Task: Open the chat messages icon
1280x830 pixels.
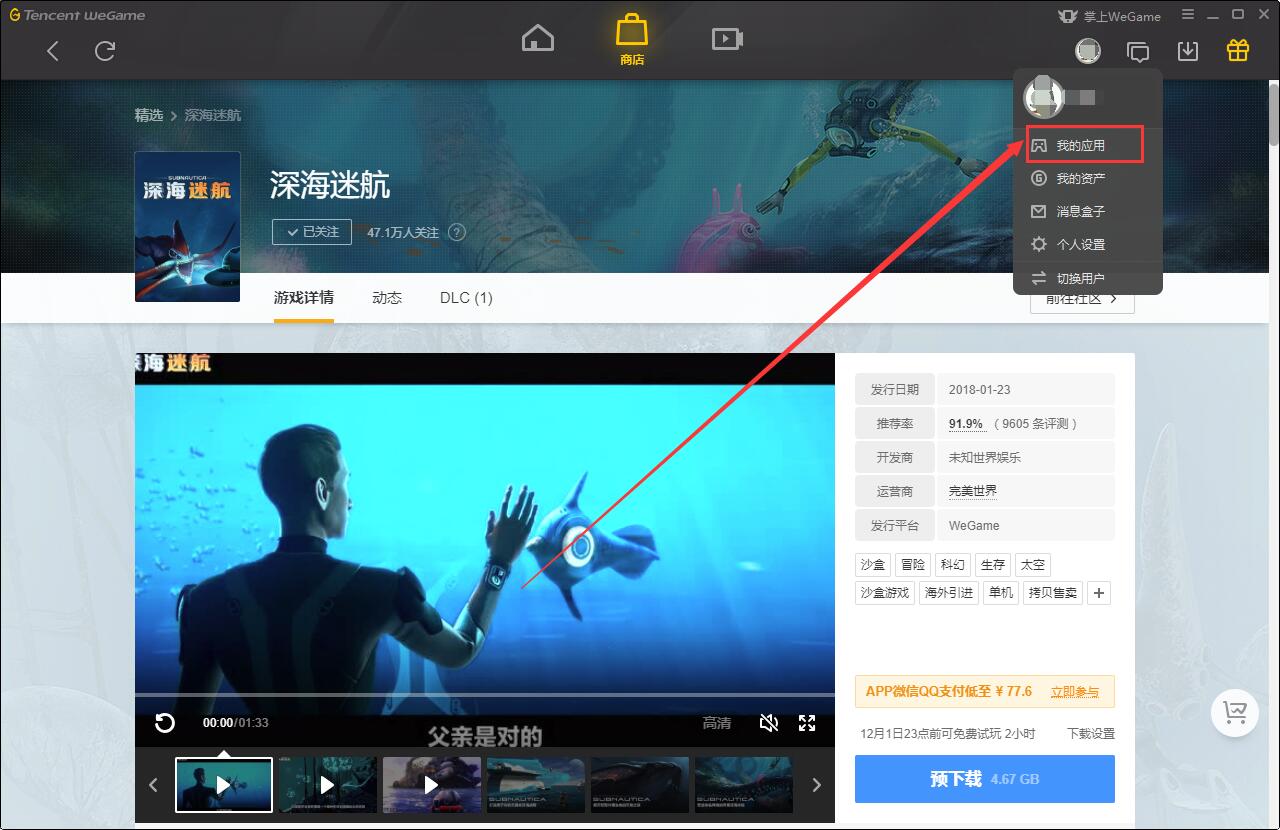Action: 1138,51
